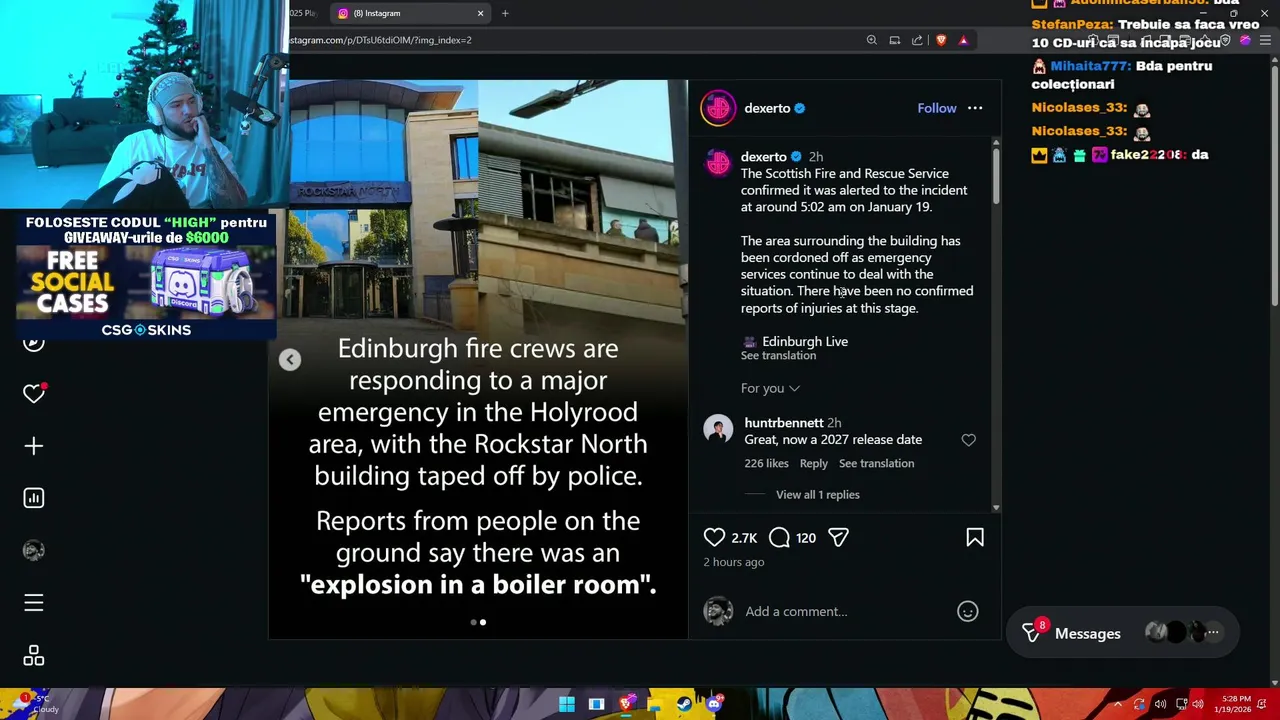Show hidden system tray icons chevron
This screenshot has width=1280, height=720.
click(1118, 704)
